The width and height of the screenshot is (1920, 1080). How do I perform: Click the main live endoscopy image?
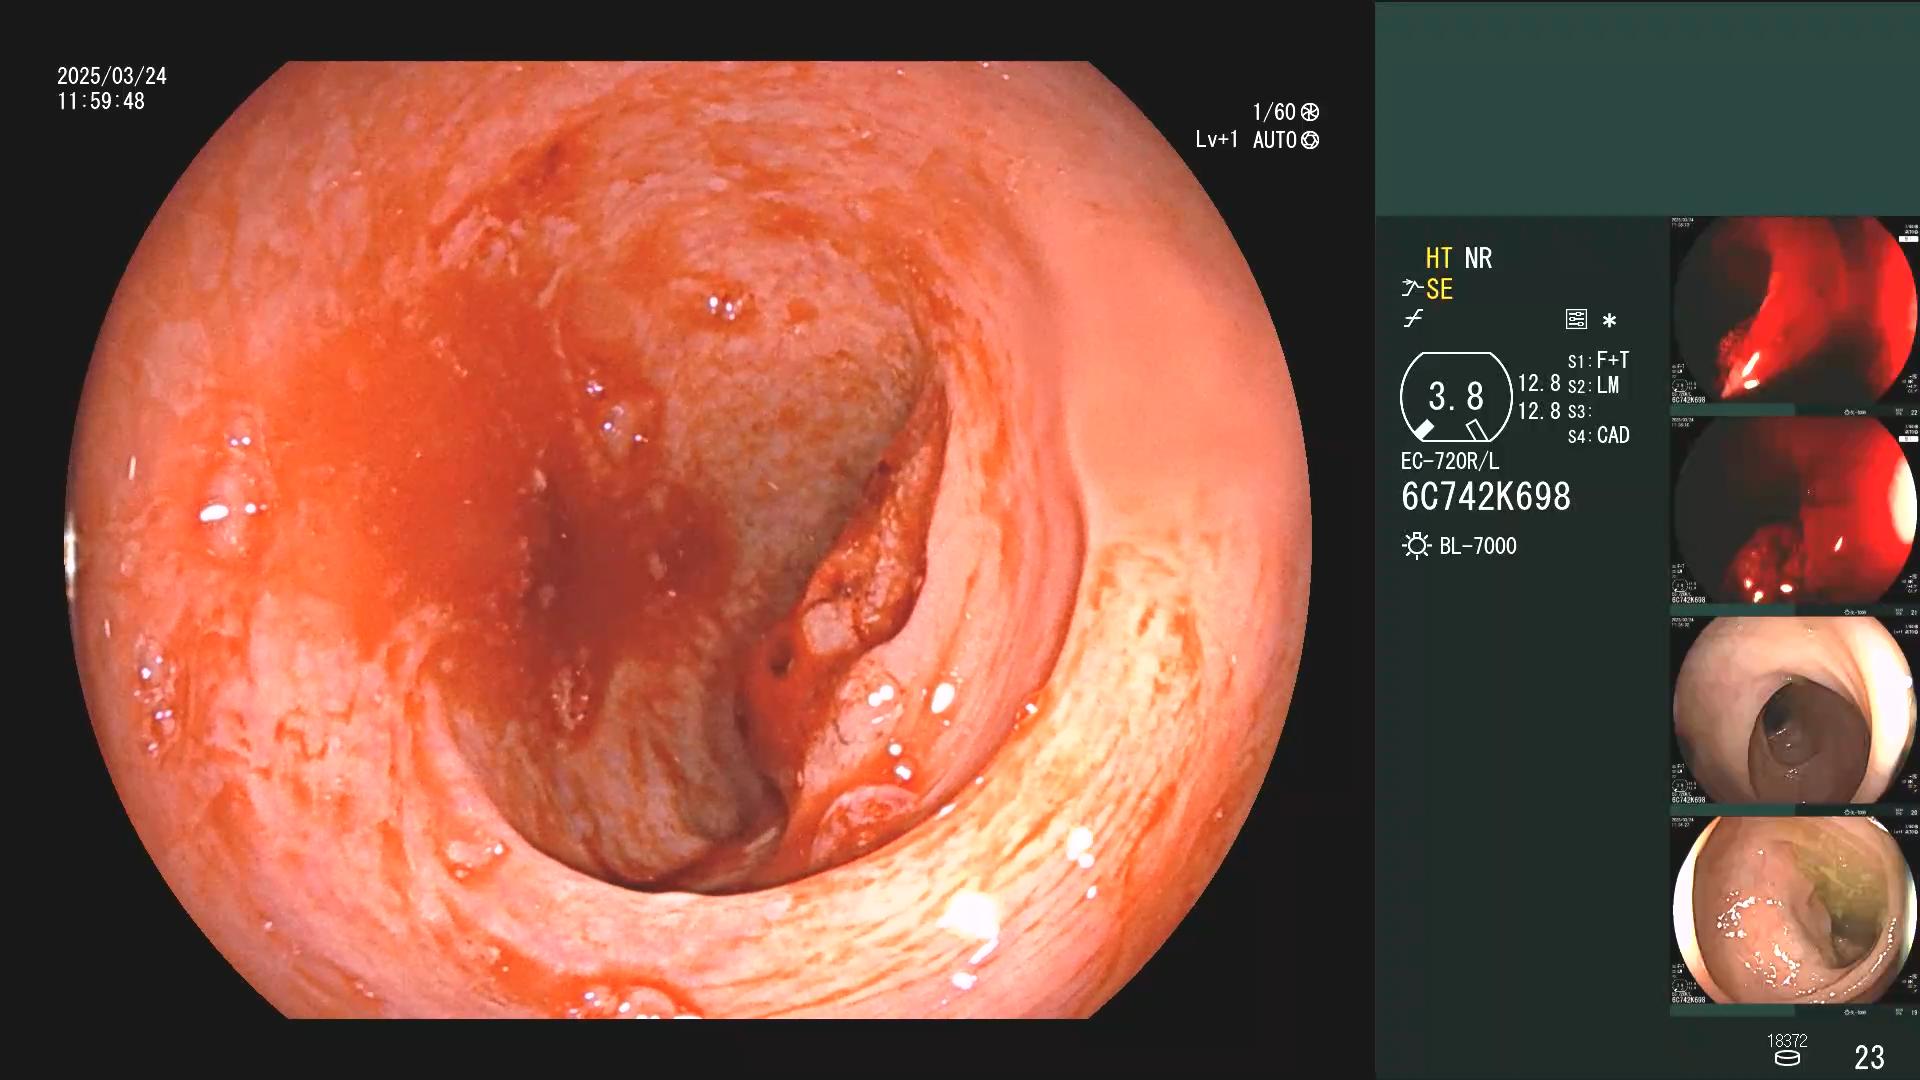point(688,540)
